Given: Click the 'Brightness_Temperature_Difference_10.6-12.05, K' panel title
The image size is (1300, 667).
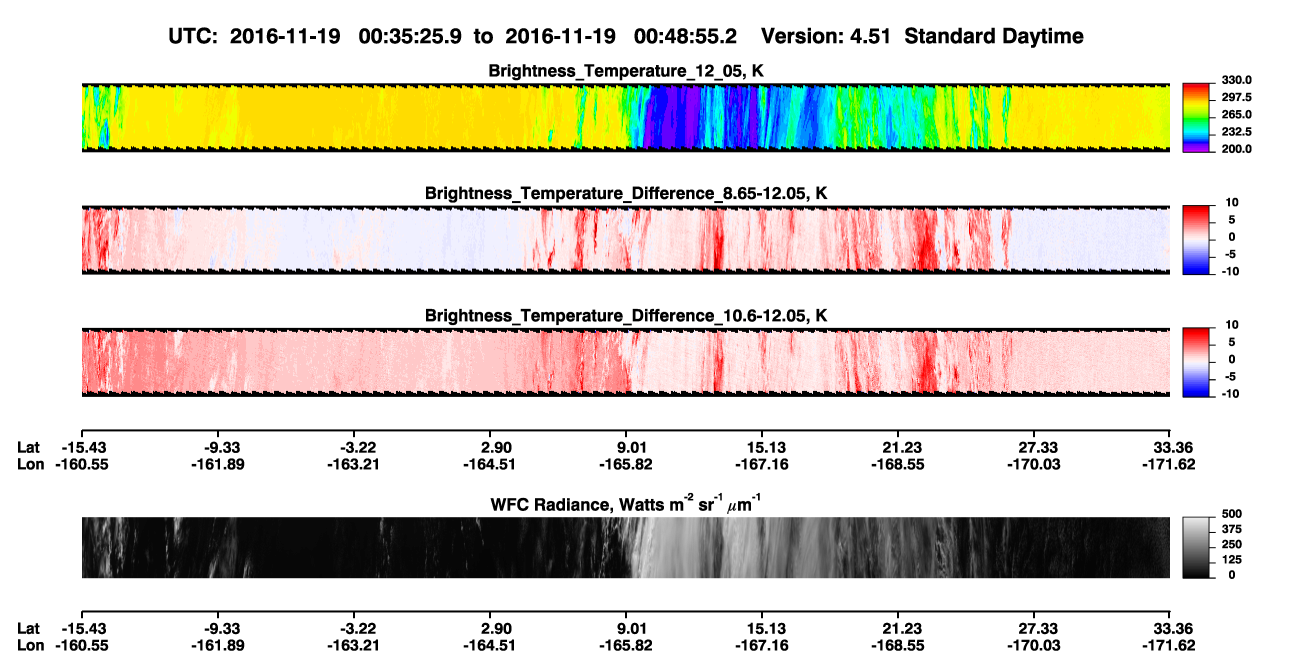Looking at the screenshot, I should [x=626, y=315].
